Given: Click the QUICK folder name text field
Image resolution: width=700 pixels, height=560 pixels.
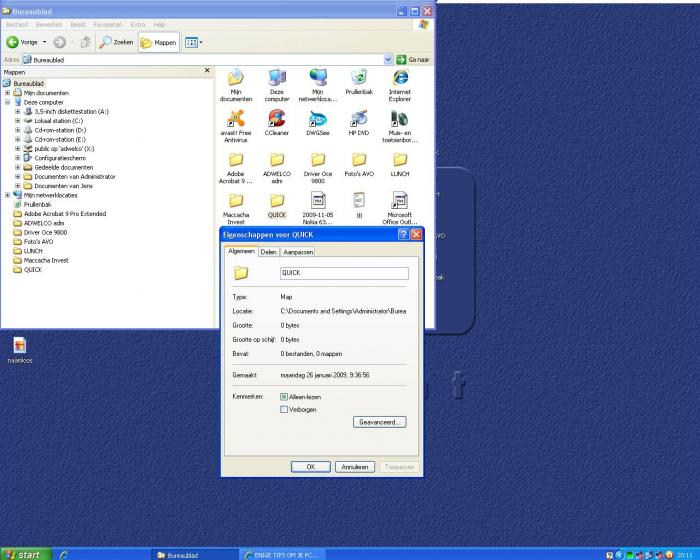Looking at the screenshot, I should click(343, 273).
